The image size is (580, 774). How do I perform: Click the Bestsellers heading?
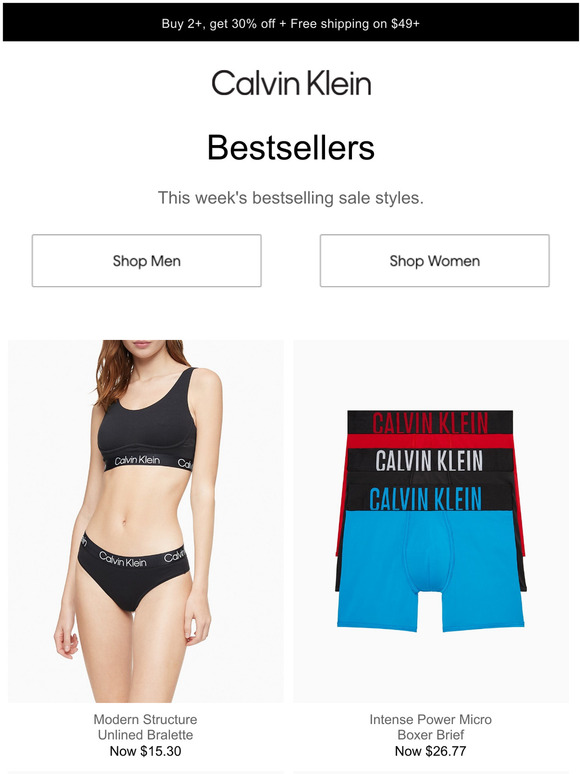coord(291,148)
